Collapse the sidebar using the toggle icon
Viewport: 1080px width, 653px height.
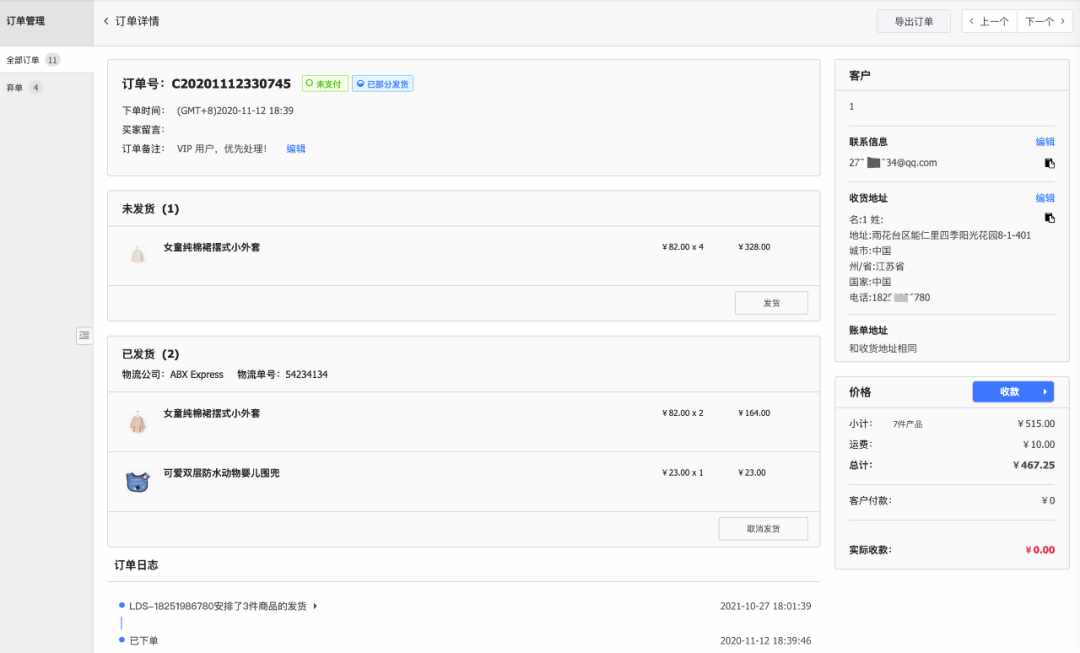tap(84, 335)
